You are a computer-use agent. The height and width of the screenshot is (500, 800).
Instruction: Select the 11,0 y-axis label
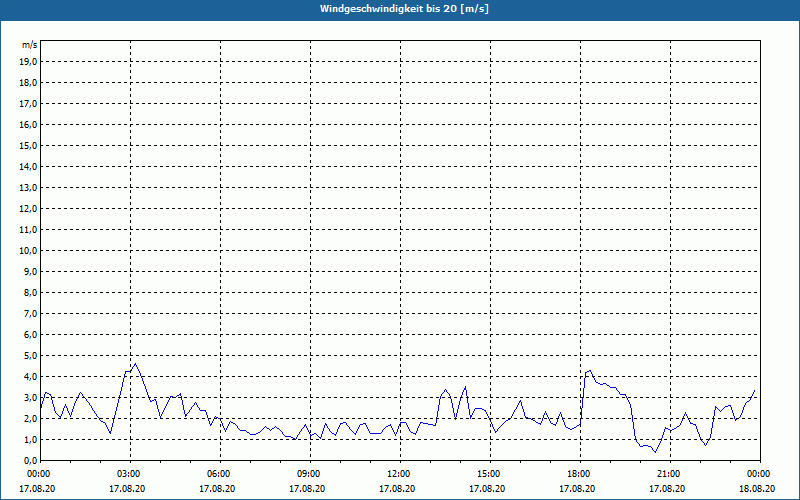pyautogui.click(x=29, y=230)
